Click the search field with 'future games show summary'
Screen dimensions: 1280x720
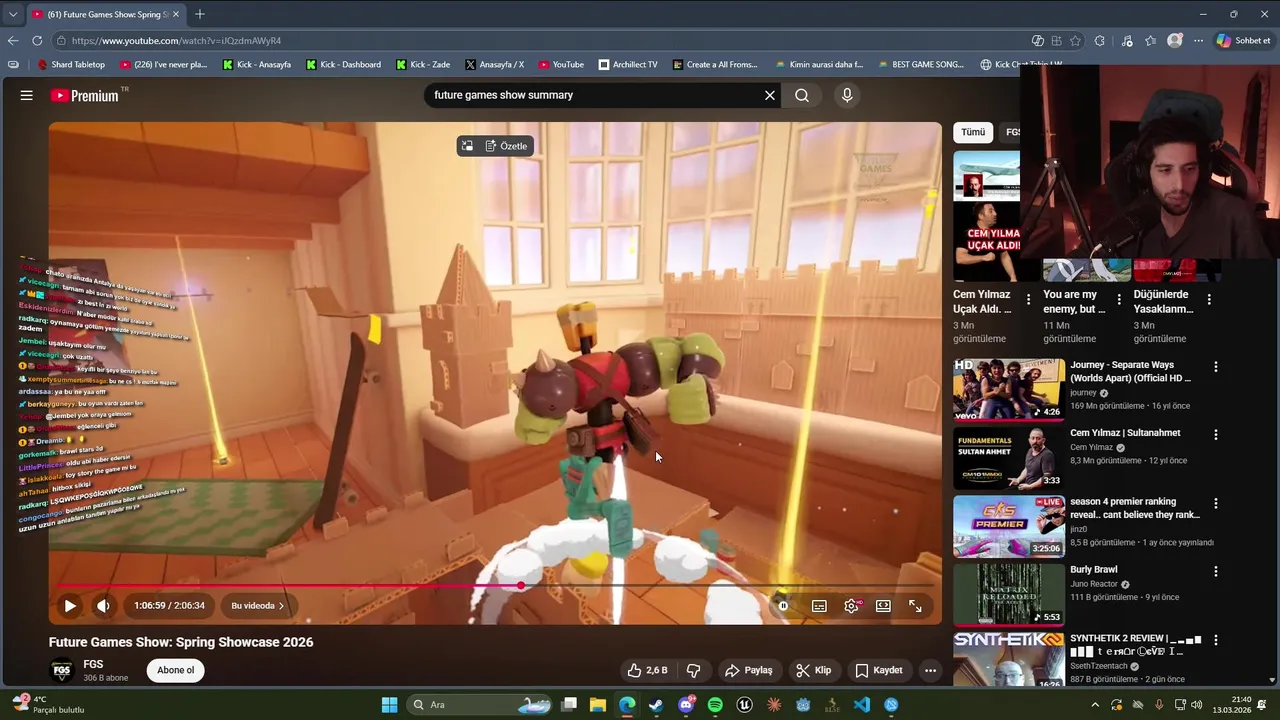pos(595,95)
